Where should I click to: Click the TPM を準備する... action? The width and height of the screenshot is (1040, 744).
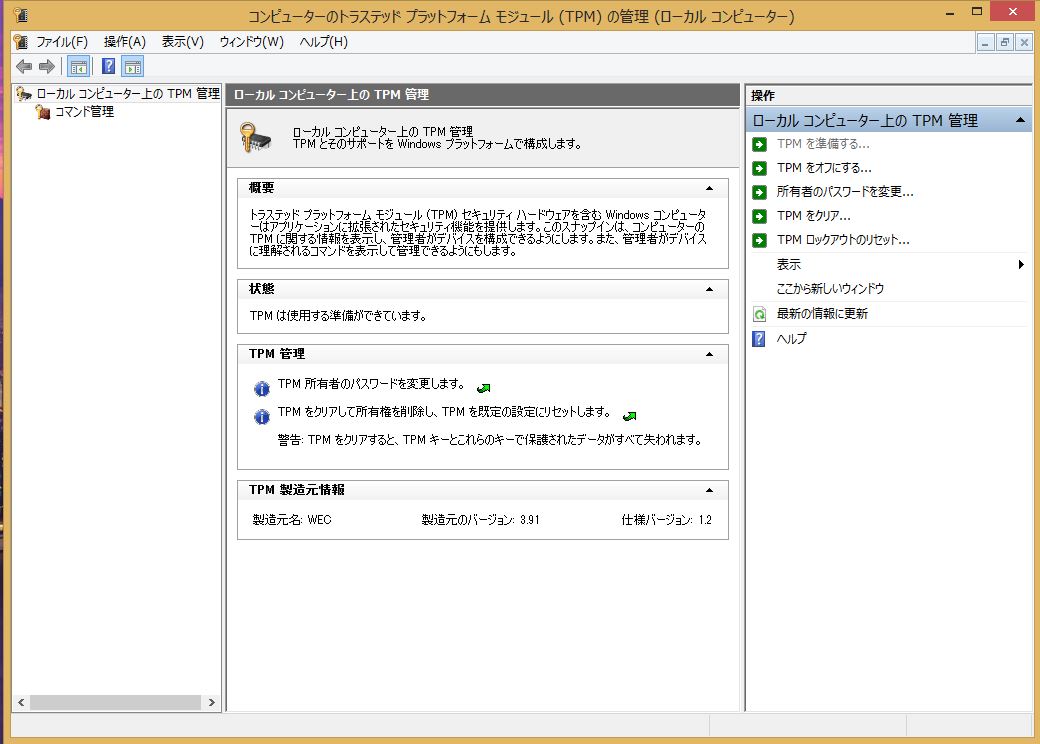[823, 144]
